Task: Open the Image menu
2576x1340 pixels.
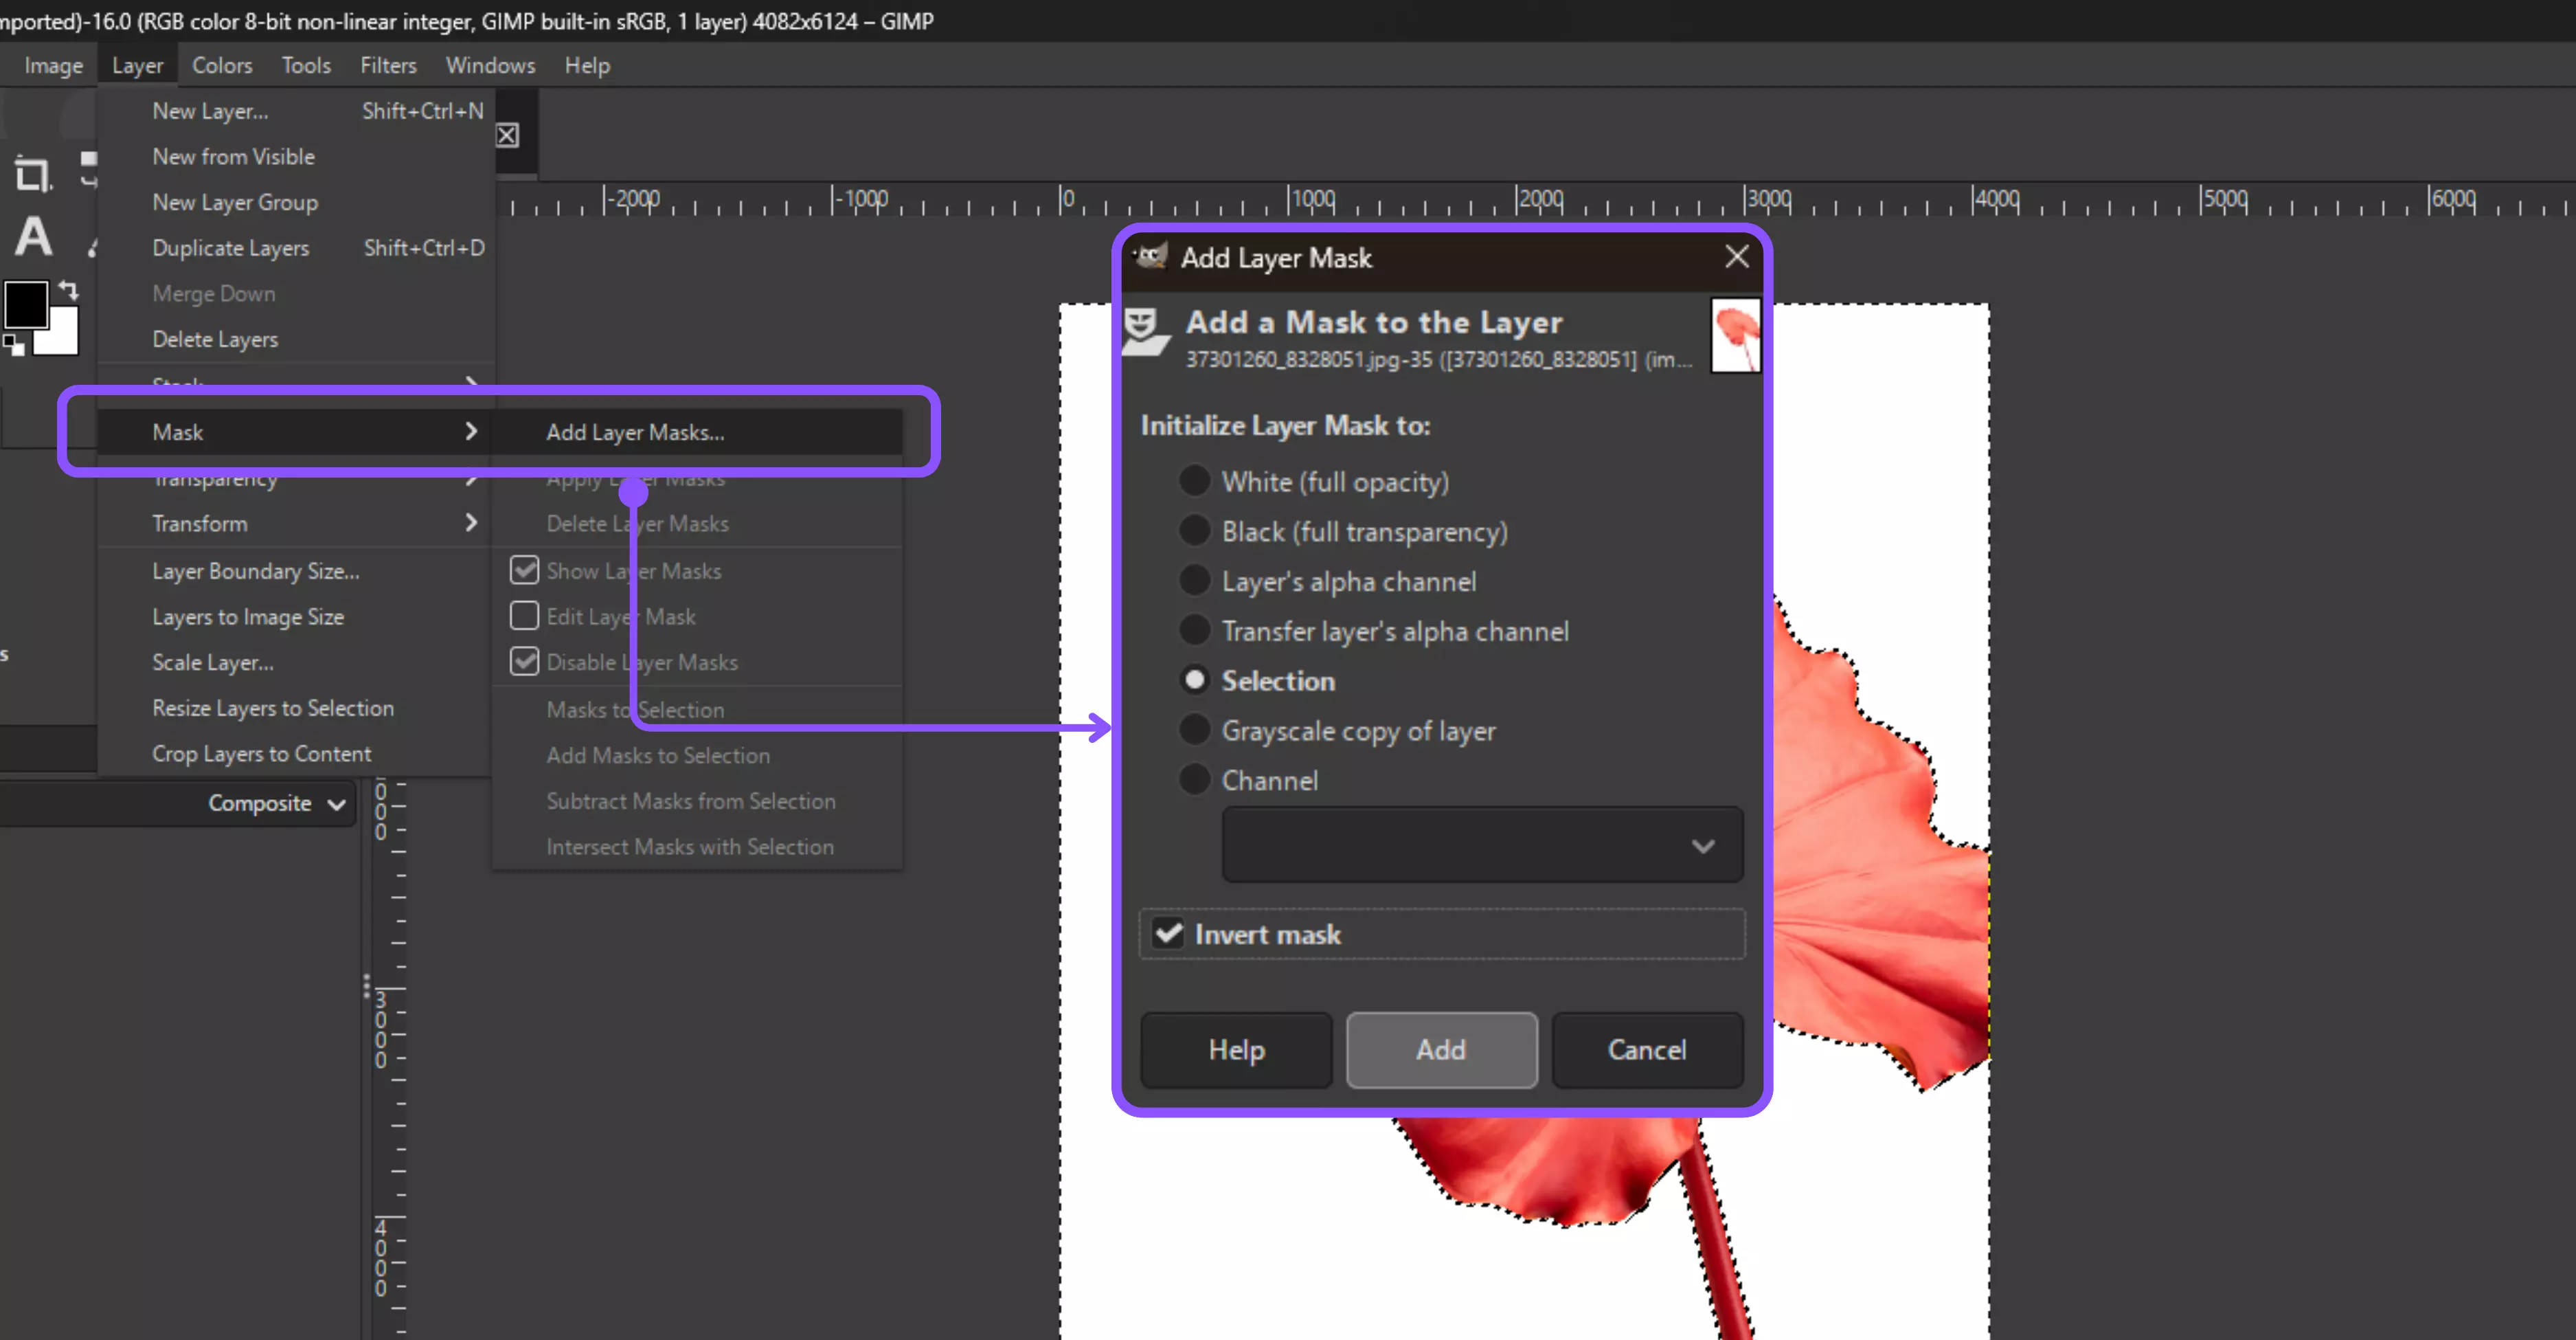Action: [54, 65]
